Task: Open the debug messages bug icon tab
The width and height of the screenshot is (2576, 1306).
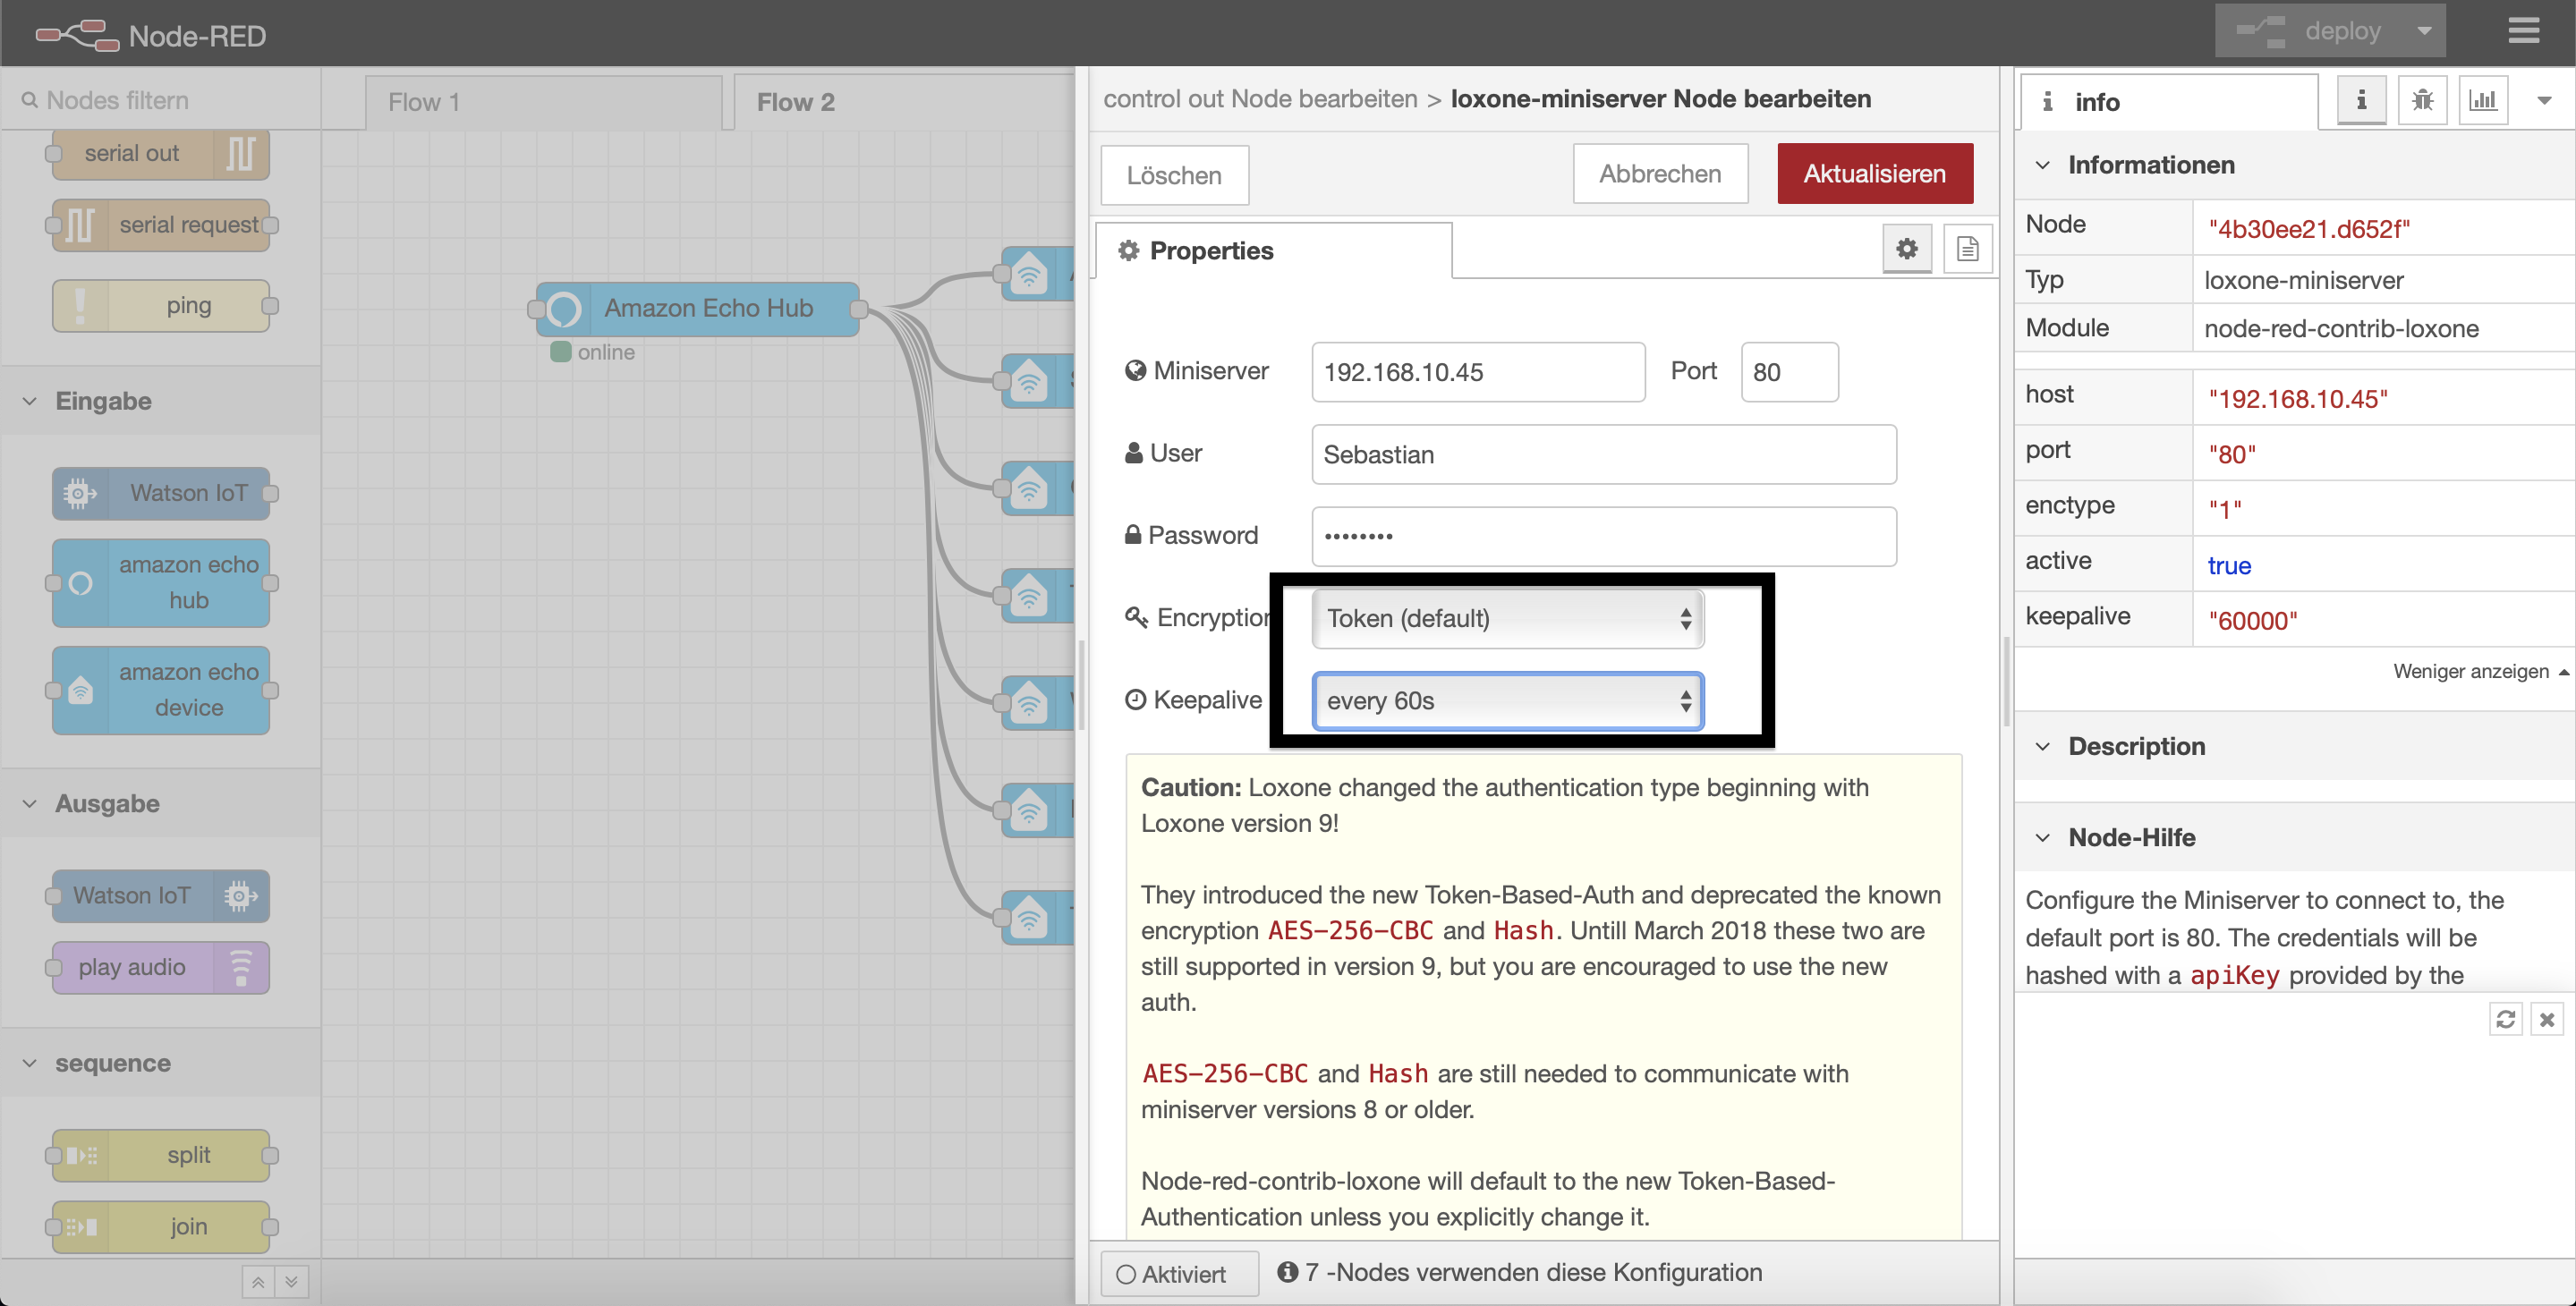Action: 2421,101
